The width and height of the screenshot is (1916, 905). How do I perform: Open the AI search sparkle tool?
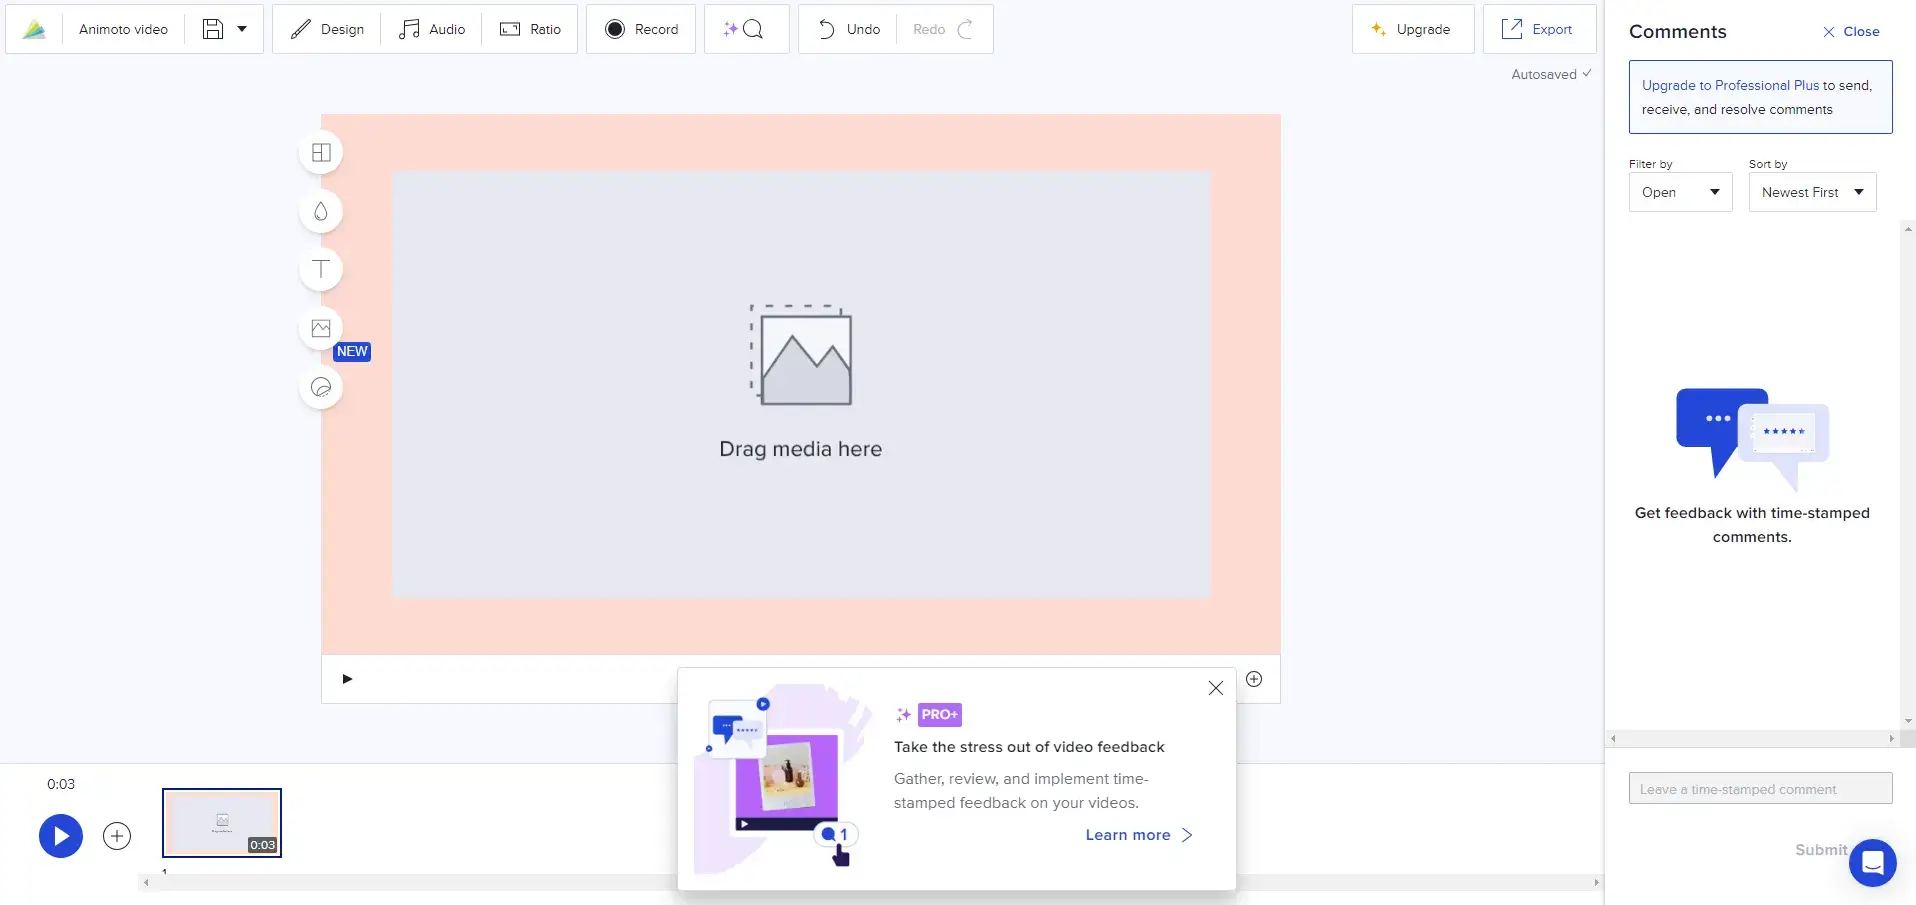(745, 29)
